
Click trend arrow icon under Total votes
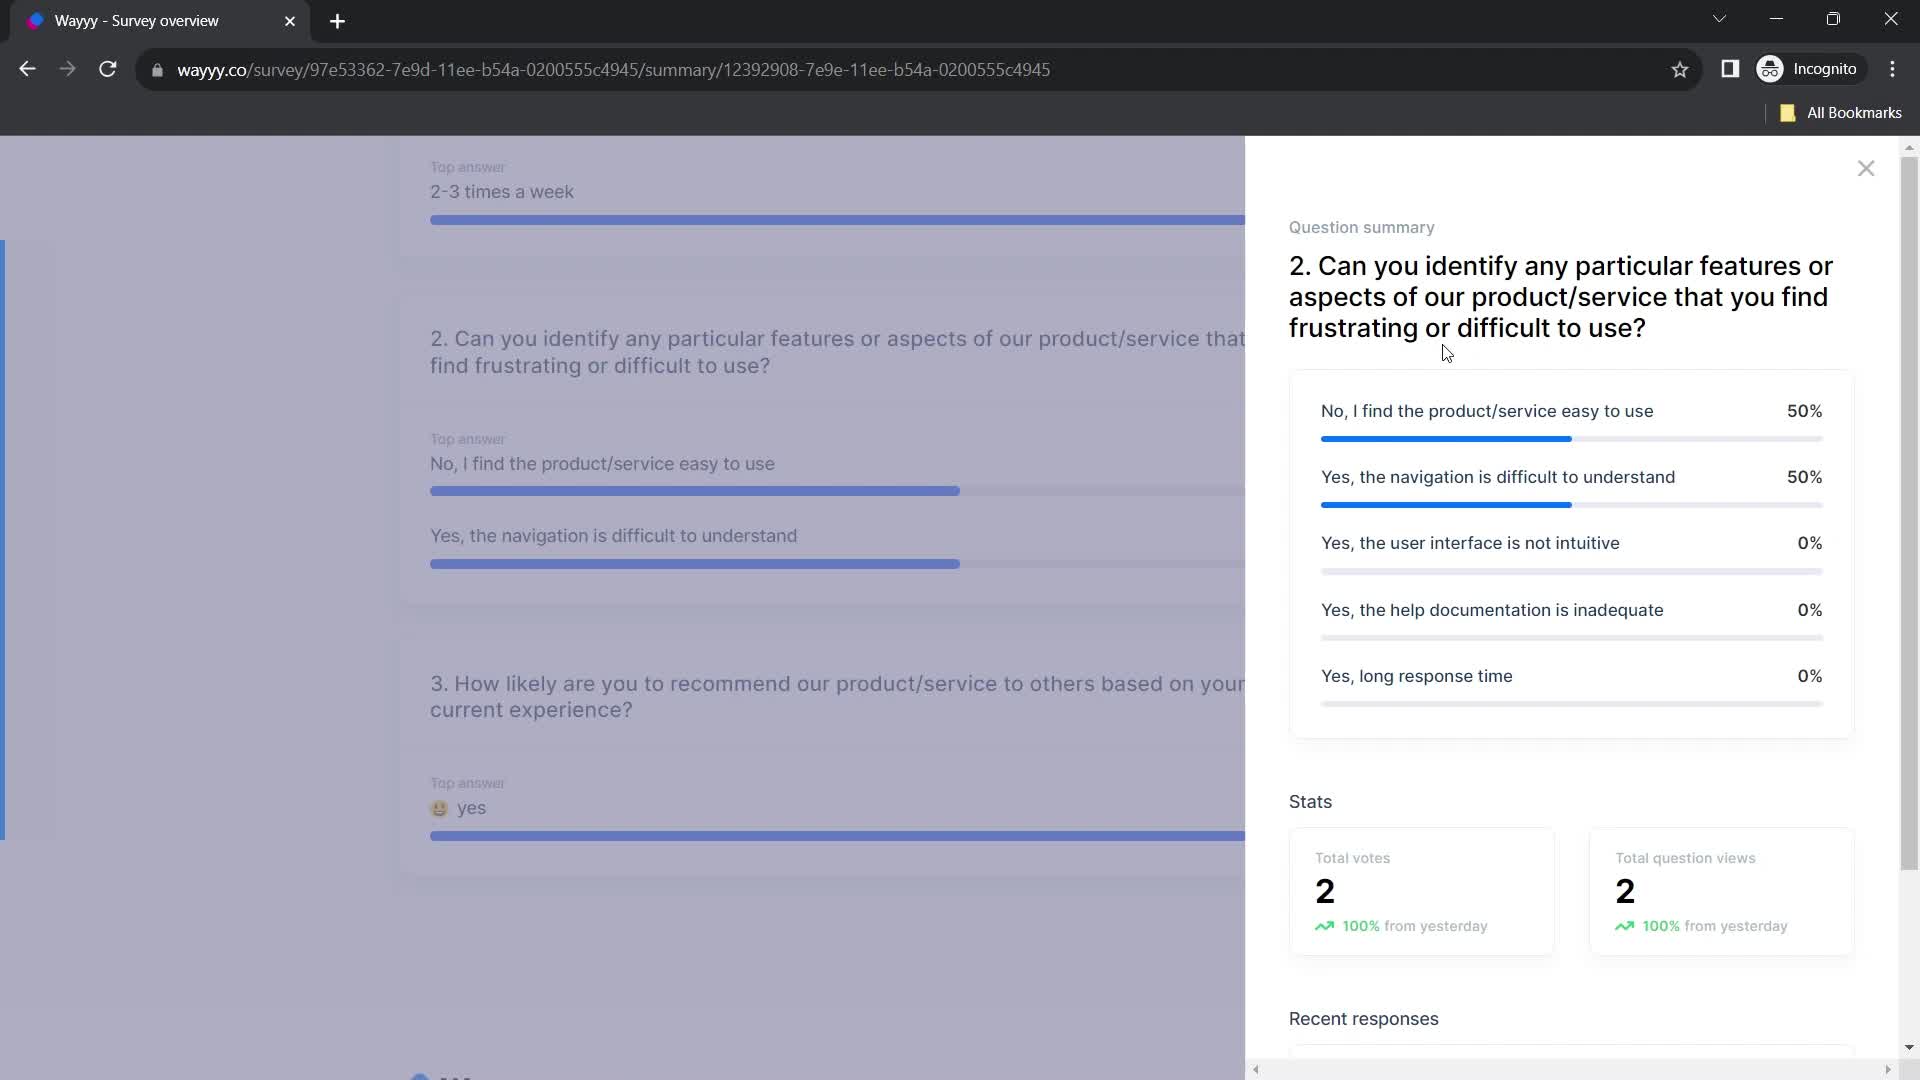tap(1324, 926)
